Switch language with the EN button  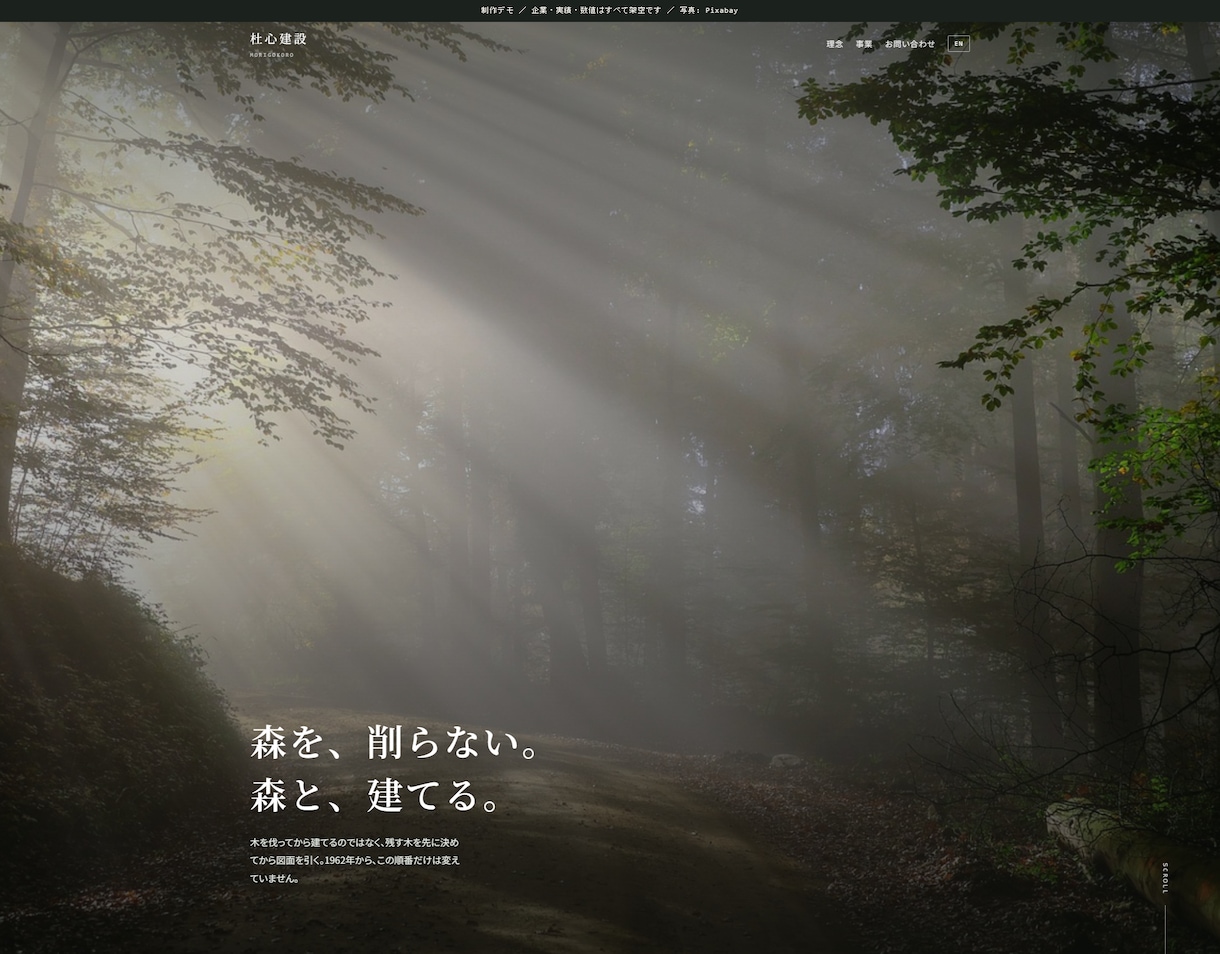coord(958,44)
